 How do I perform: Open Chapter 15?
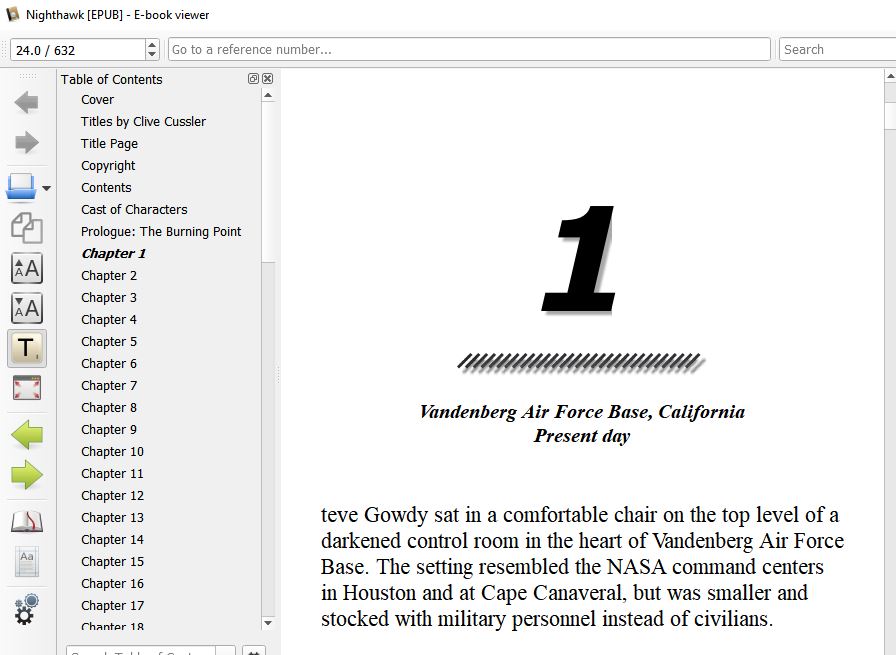tap(112, 561)
